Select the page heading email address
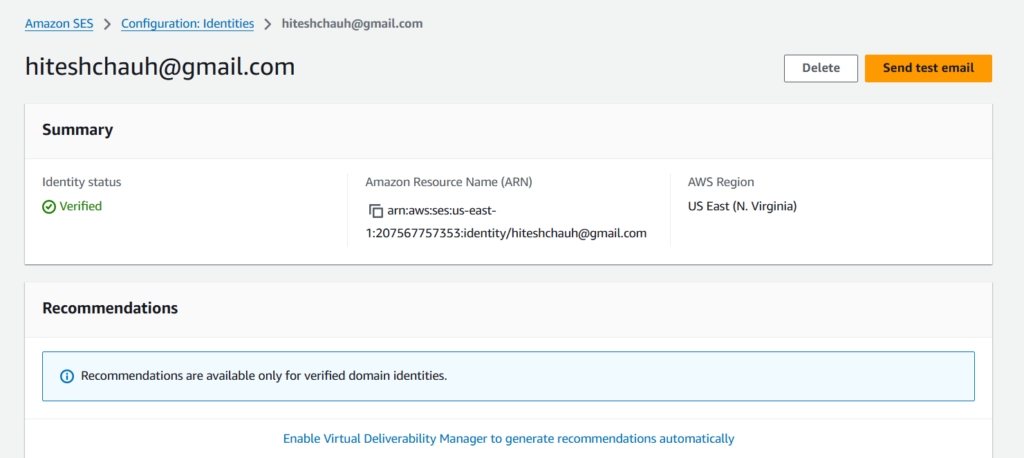 [160, 68]
